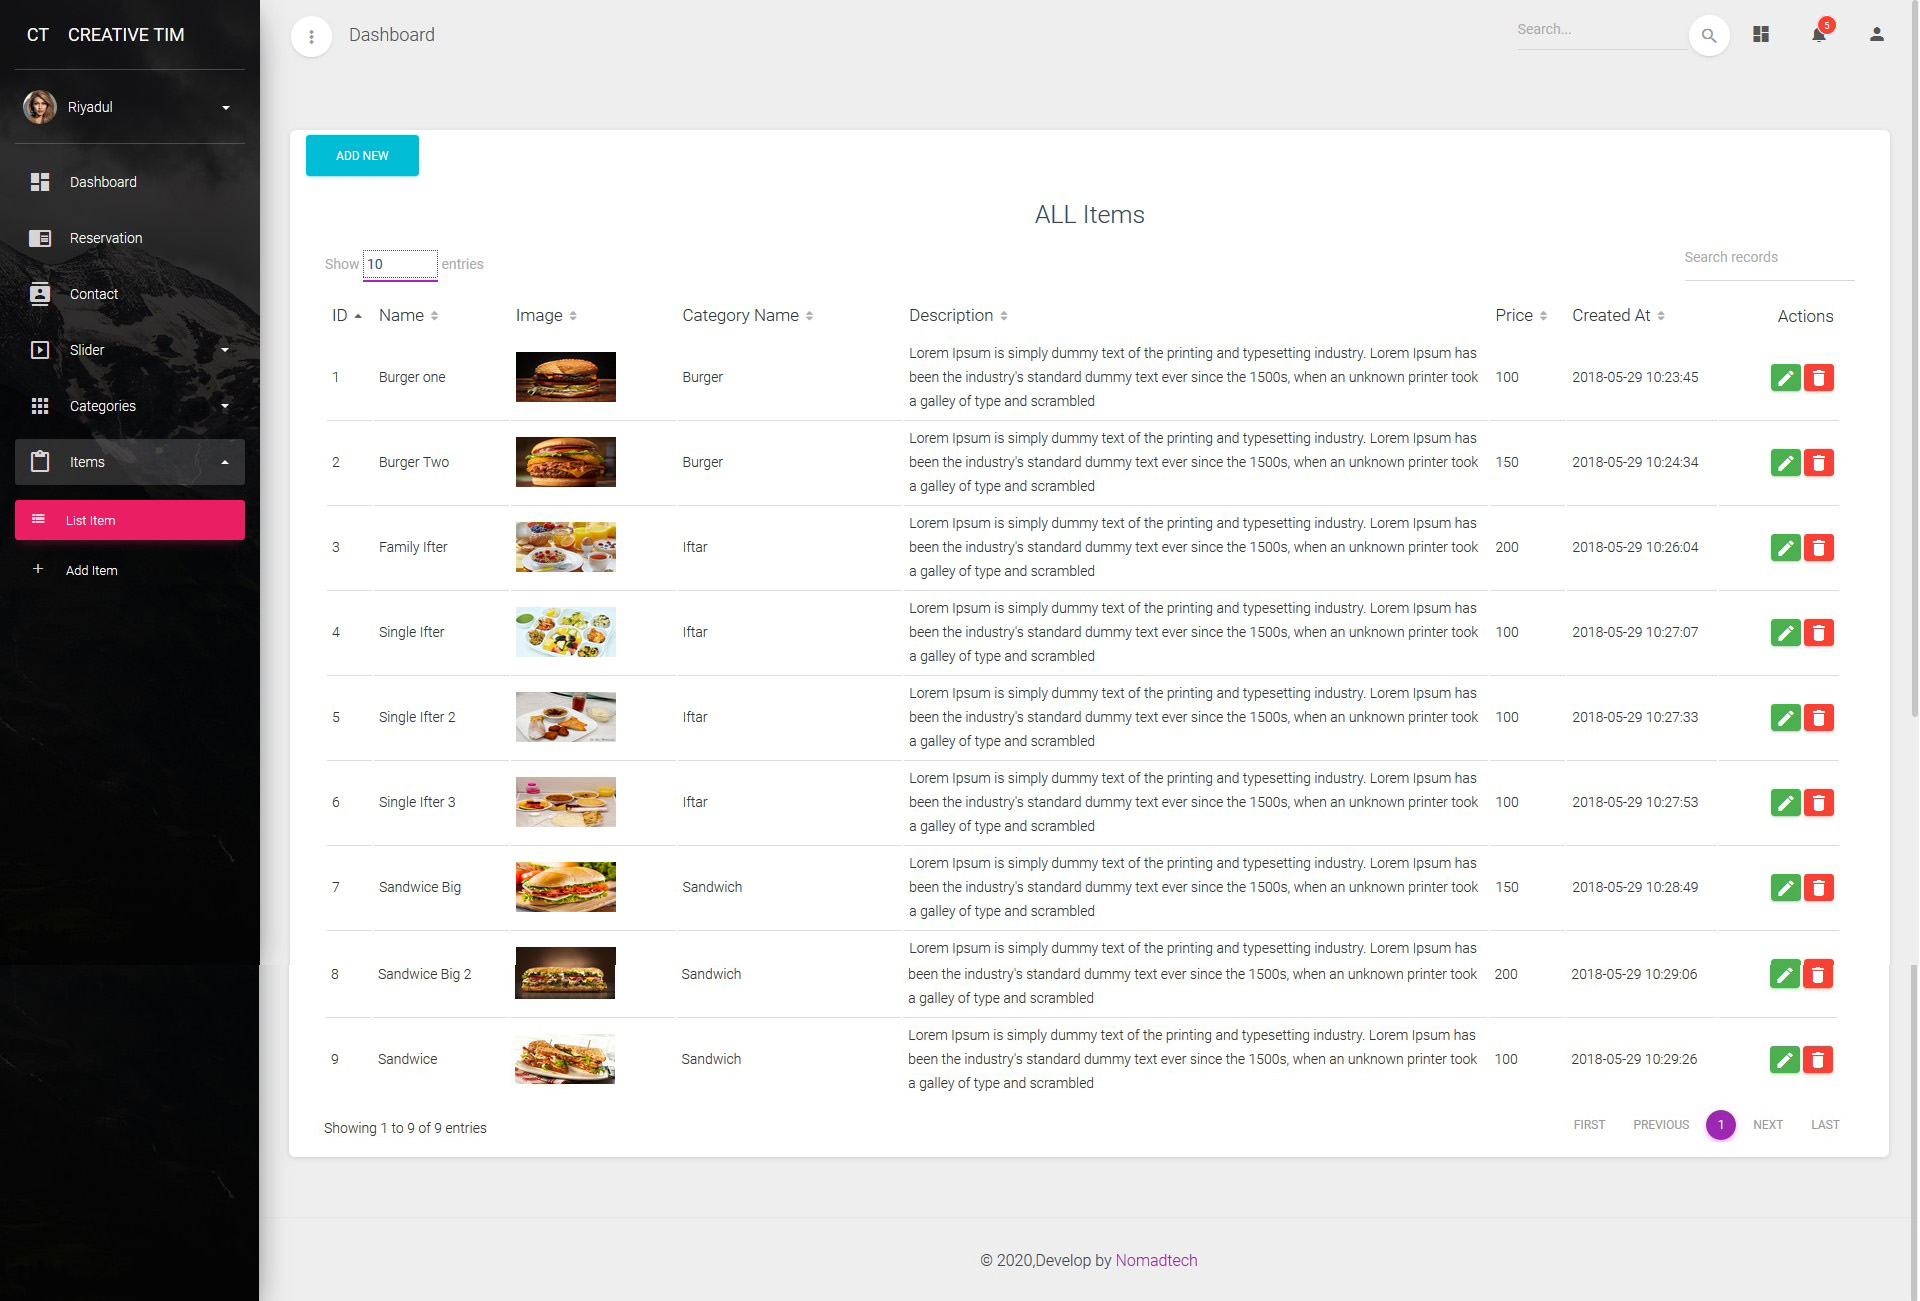Delete the Sandwice item
1920x1301 pixels.
(x=1817, y=1060)
